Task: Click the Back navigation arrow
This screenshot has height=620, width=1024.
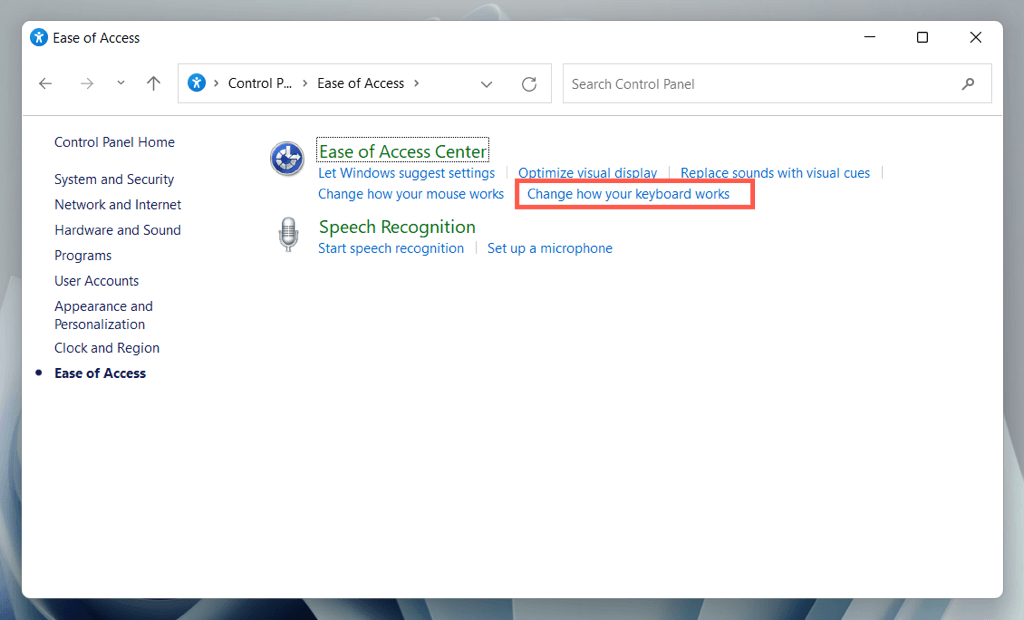Action: click(45, 84)
